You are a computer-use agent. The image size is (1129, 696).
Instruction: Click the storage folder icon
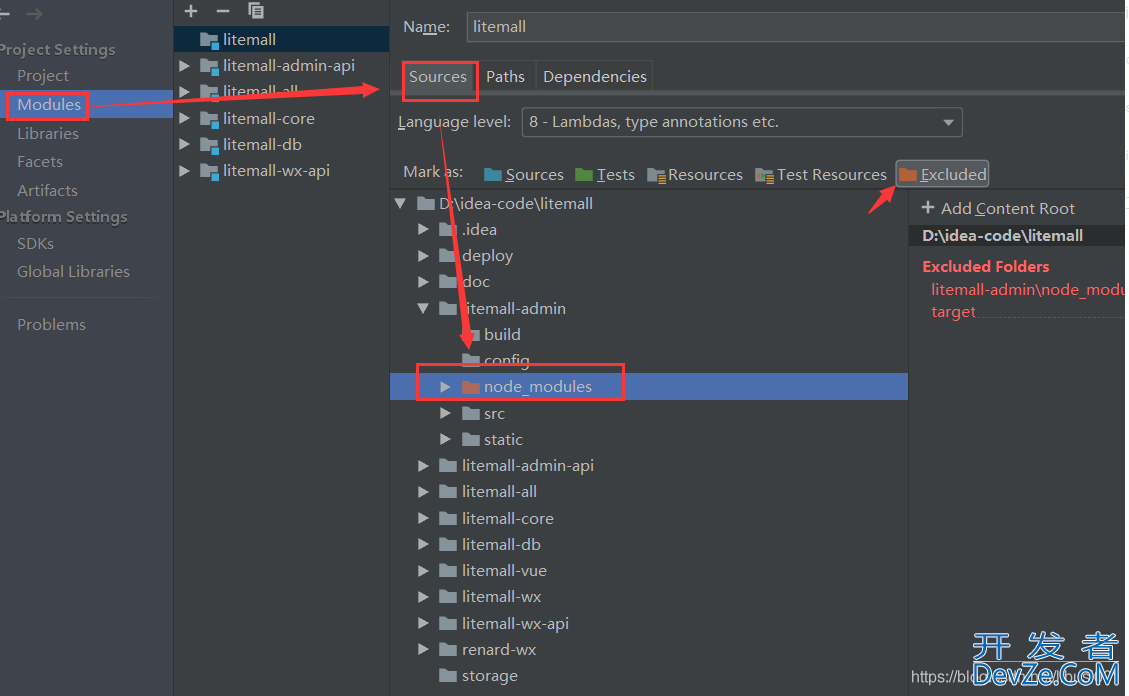pos(448,676)
